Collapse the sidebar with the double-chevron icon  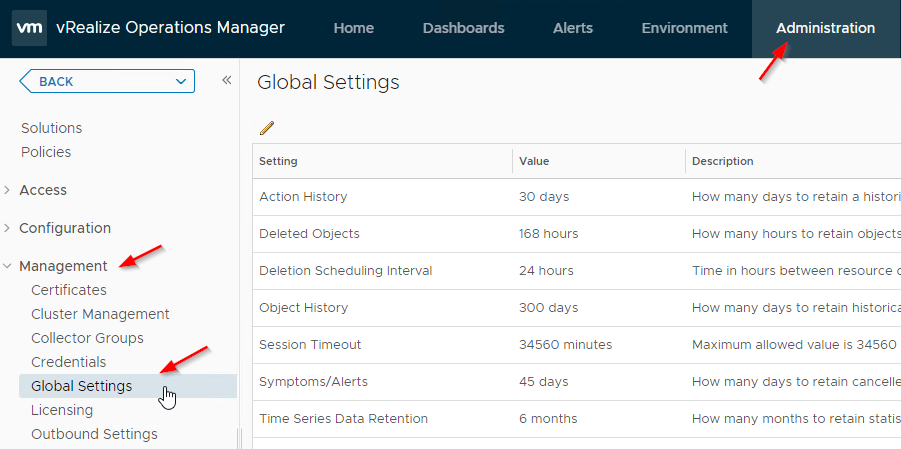point(226,80)
